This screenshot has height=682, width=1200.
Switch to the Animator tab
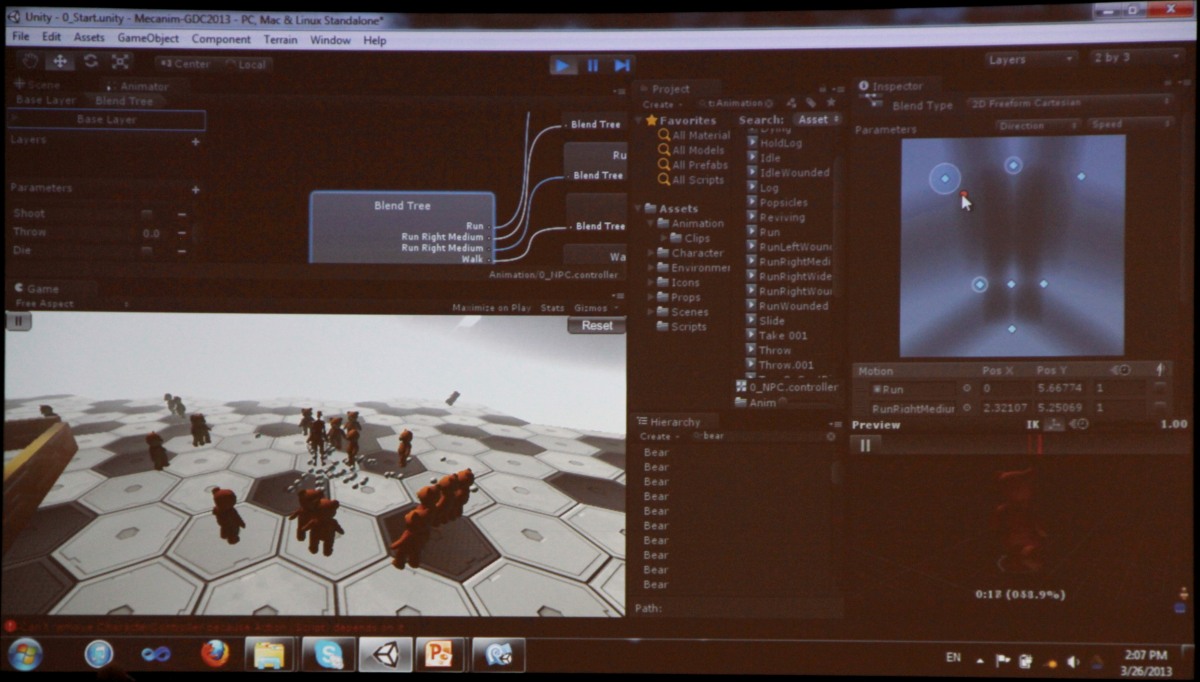[140, 86]
